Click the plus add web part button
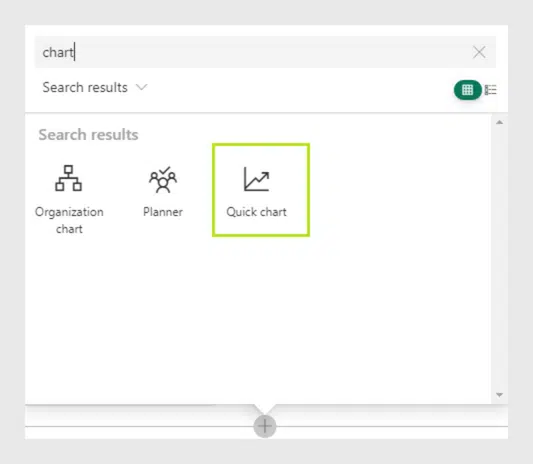Viewport: 533px width, 464px height. [265, 426]
